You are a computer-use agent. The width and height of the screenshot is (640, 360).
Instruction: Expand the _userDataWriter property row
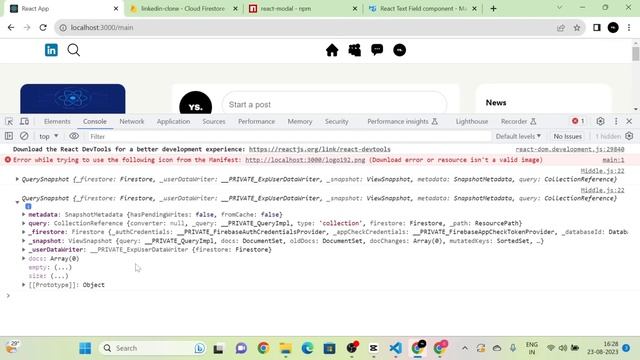click(24, 249)
